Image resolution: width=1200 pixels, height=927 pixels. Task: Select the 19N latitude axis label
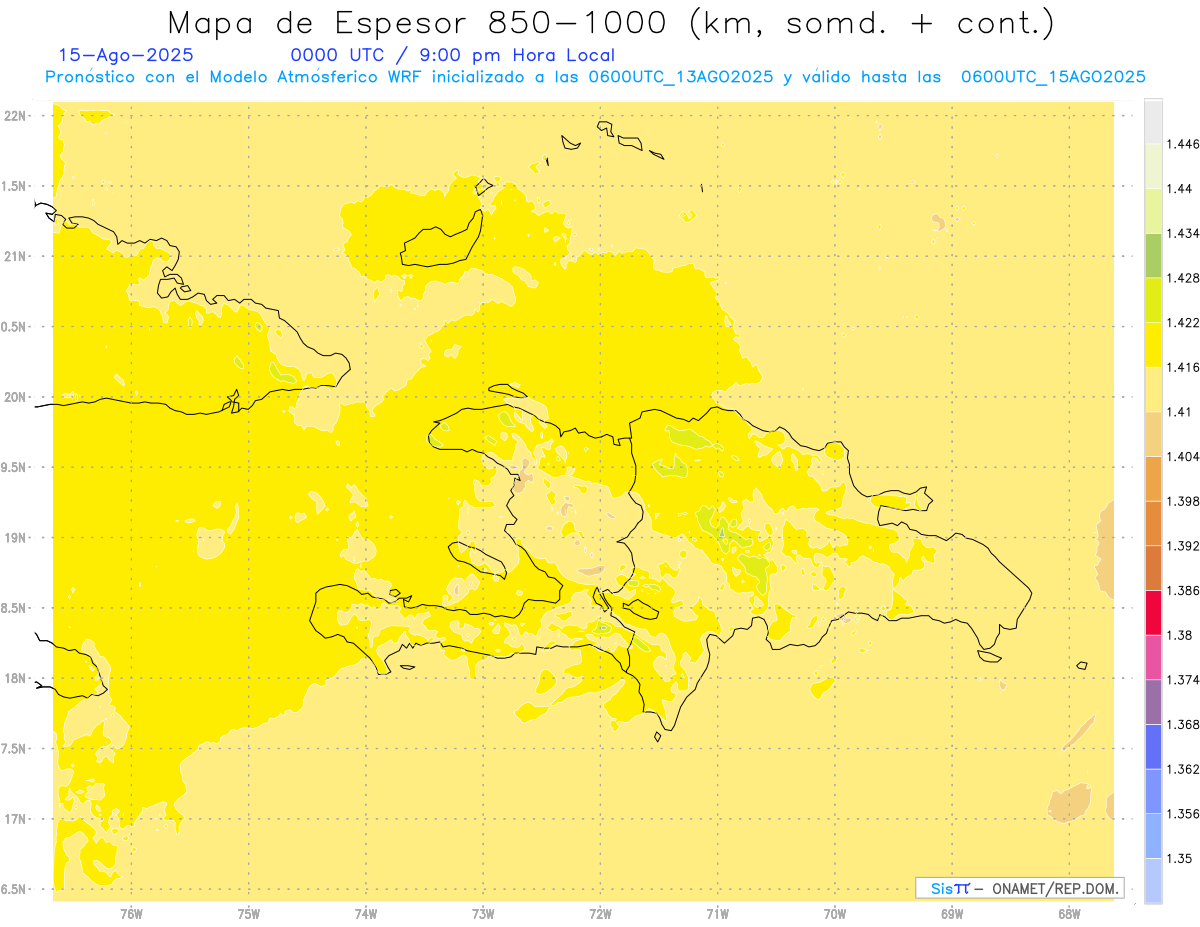(15, 538)
